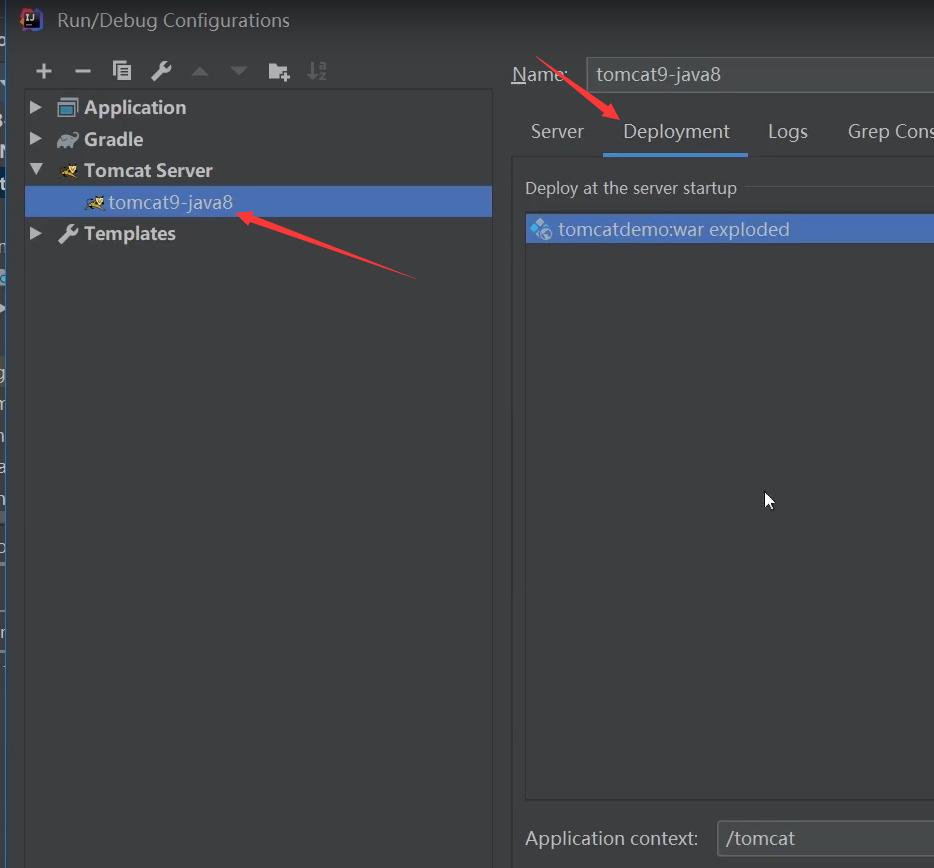Switch to the Logs tab
This screenshot has width=934, height=868.
pyautogui.click(x=787, y=132)
